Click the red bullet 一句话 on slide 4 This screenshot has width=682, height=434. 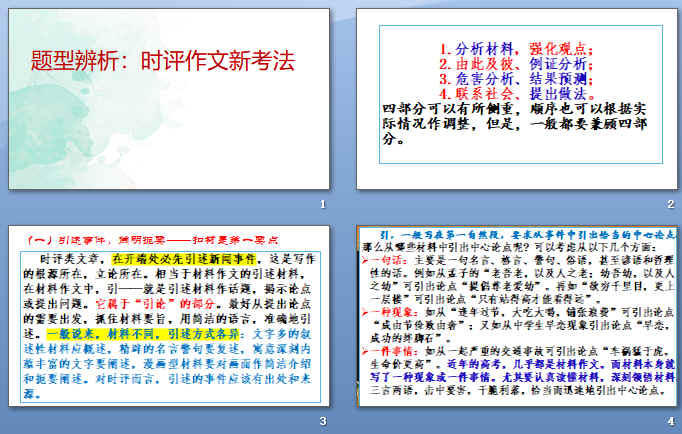pyautogui.click(x=380, y=256)
